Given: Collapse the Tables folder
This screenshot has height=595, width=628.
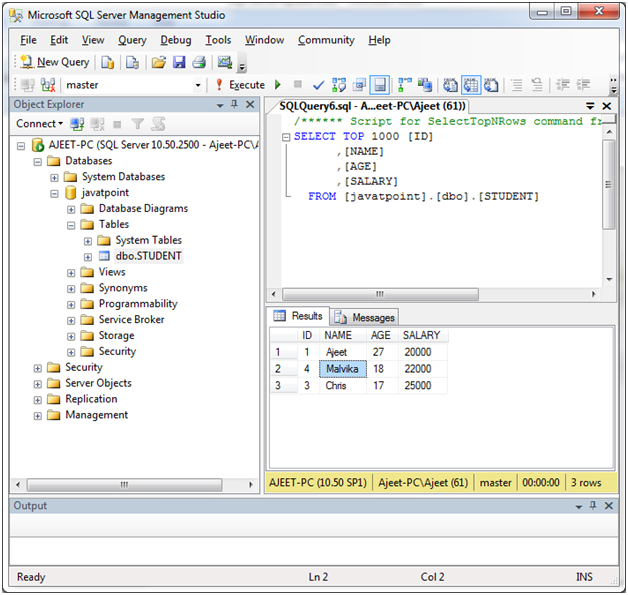Looking at the screenshot, I should pos(71,225).
